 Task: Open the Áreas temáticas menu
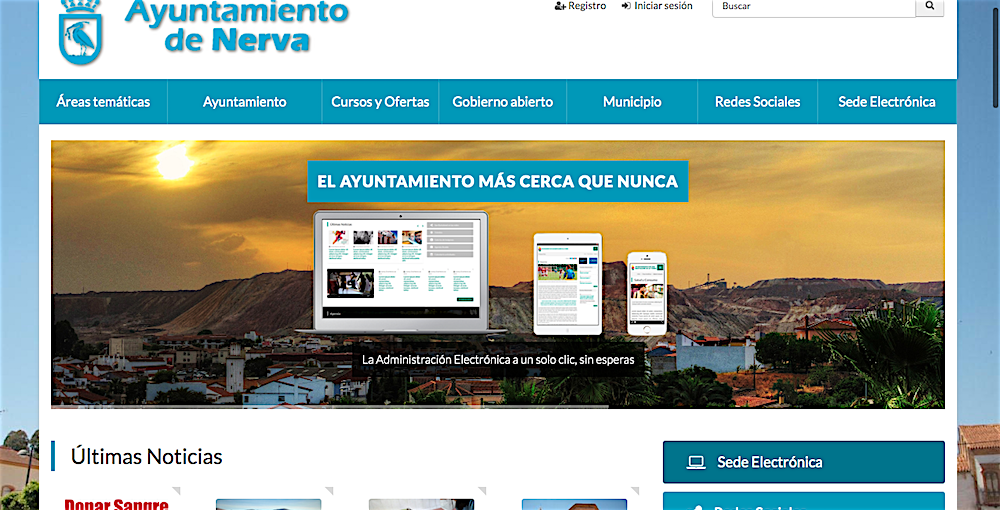click(103, 101)
